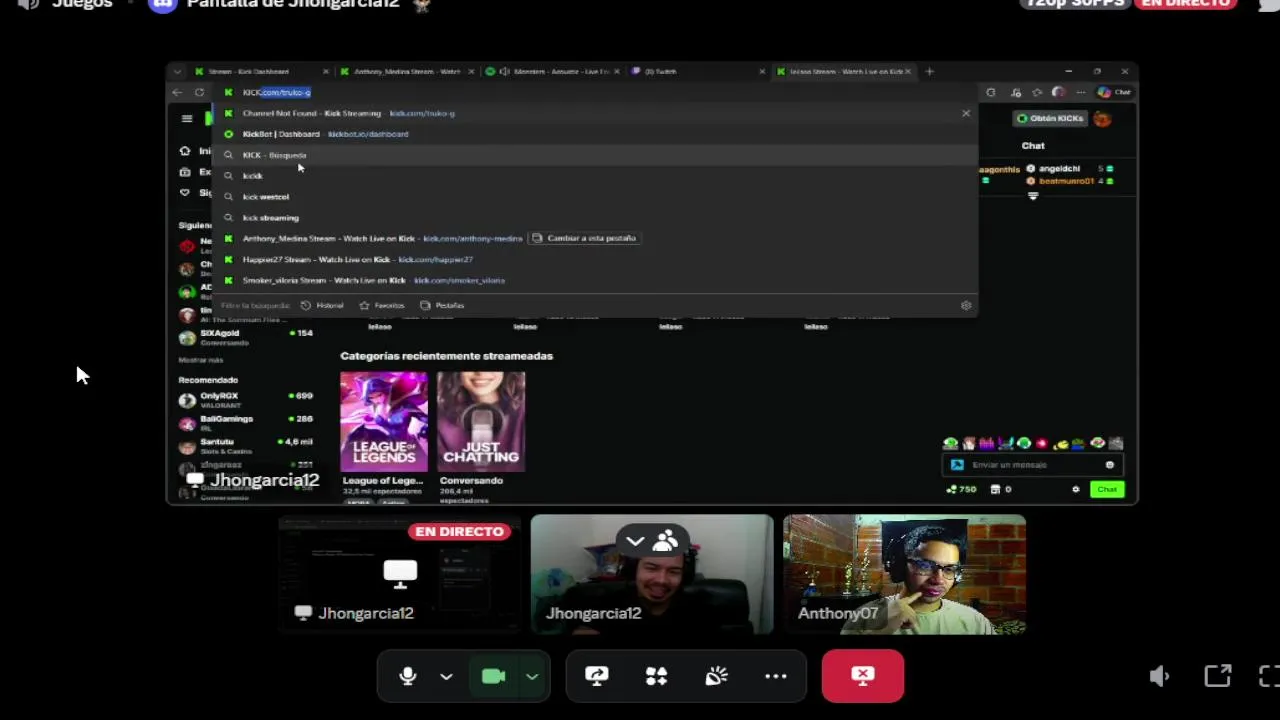1280x720 pixels.
Task: Open suggestion dropdown settings gear
Action: coord(966,305)
